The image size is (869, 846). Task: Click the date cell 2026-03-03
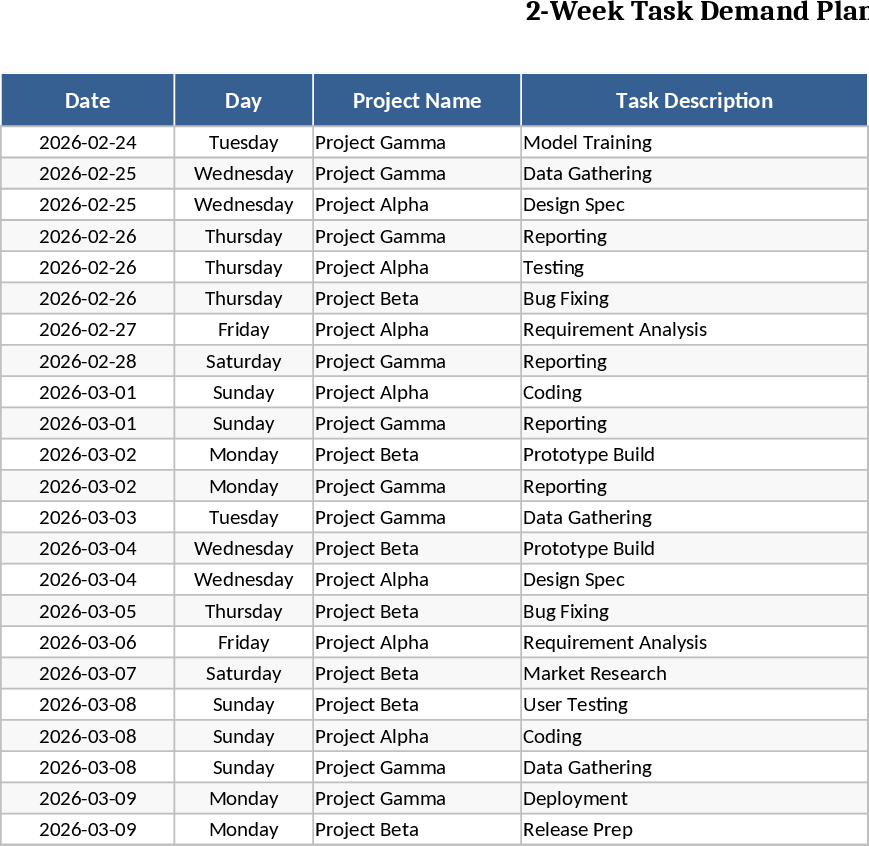pyautogui.click(x=88, y=517)
